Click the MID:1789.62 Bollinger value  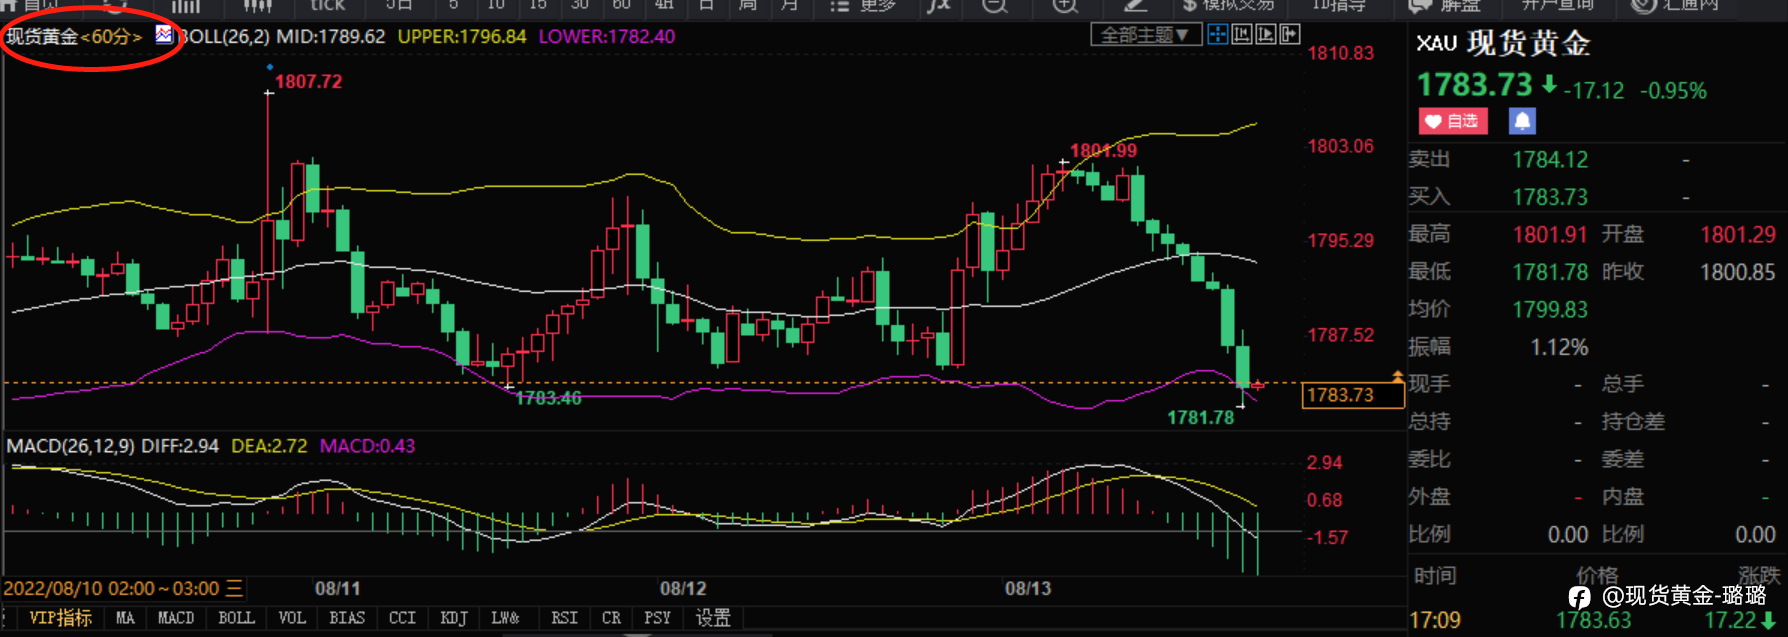pyautogui.click(x=331, y=37)
